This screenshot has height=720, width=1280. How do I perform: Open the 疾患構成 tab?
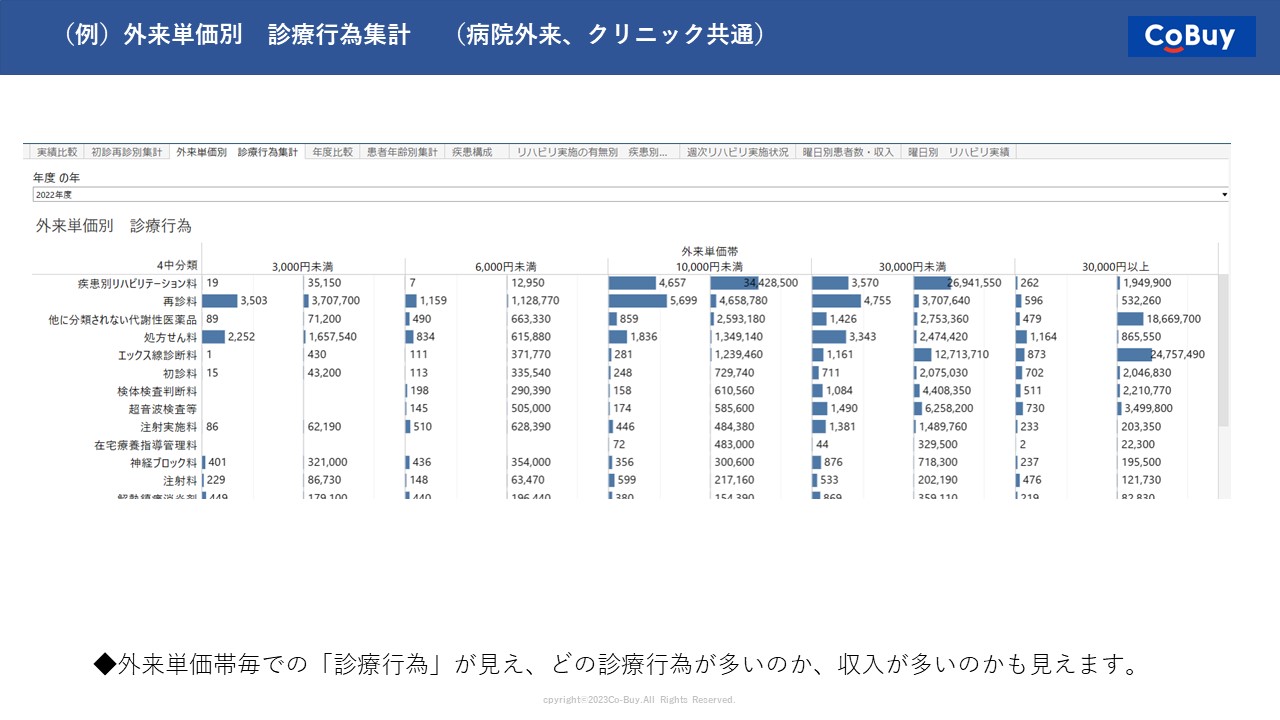point(472,152)
